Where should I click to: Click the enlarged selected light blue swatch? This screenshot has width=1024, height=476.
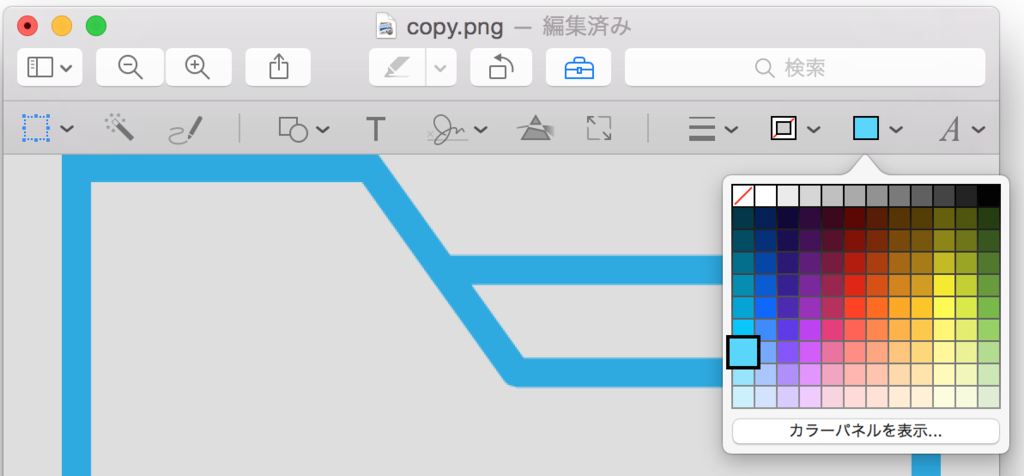coord(743,352)
